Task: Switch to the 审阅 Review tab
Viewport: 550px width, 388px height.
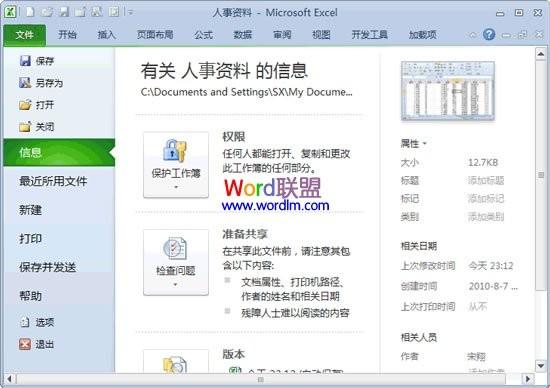Action: click(x=282, y=35)
